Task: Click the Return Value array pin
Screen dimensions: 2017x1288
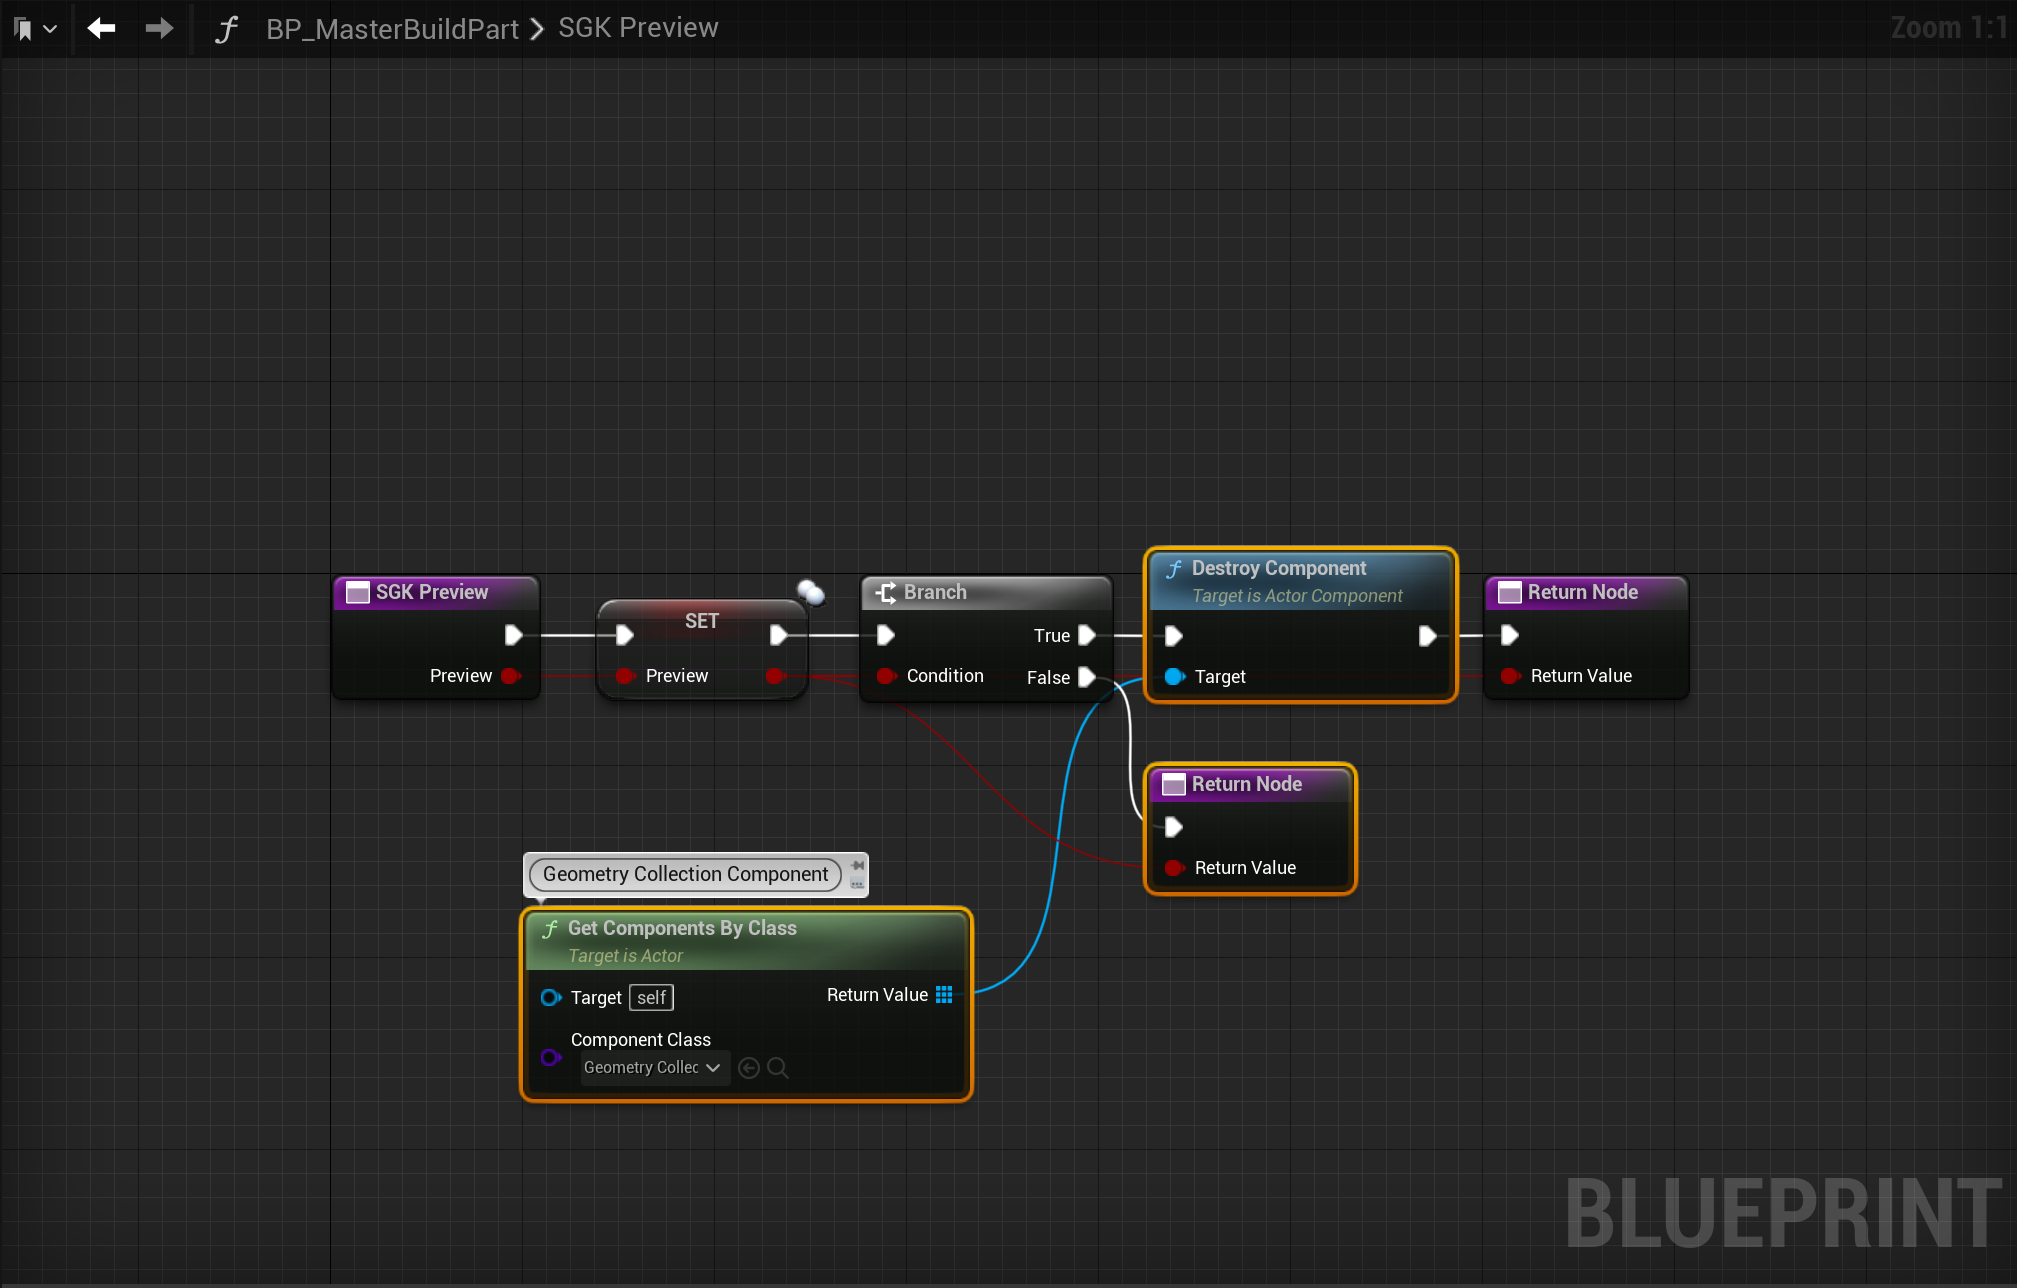Action: click(944, 994)
